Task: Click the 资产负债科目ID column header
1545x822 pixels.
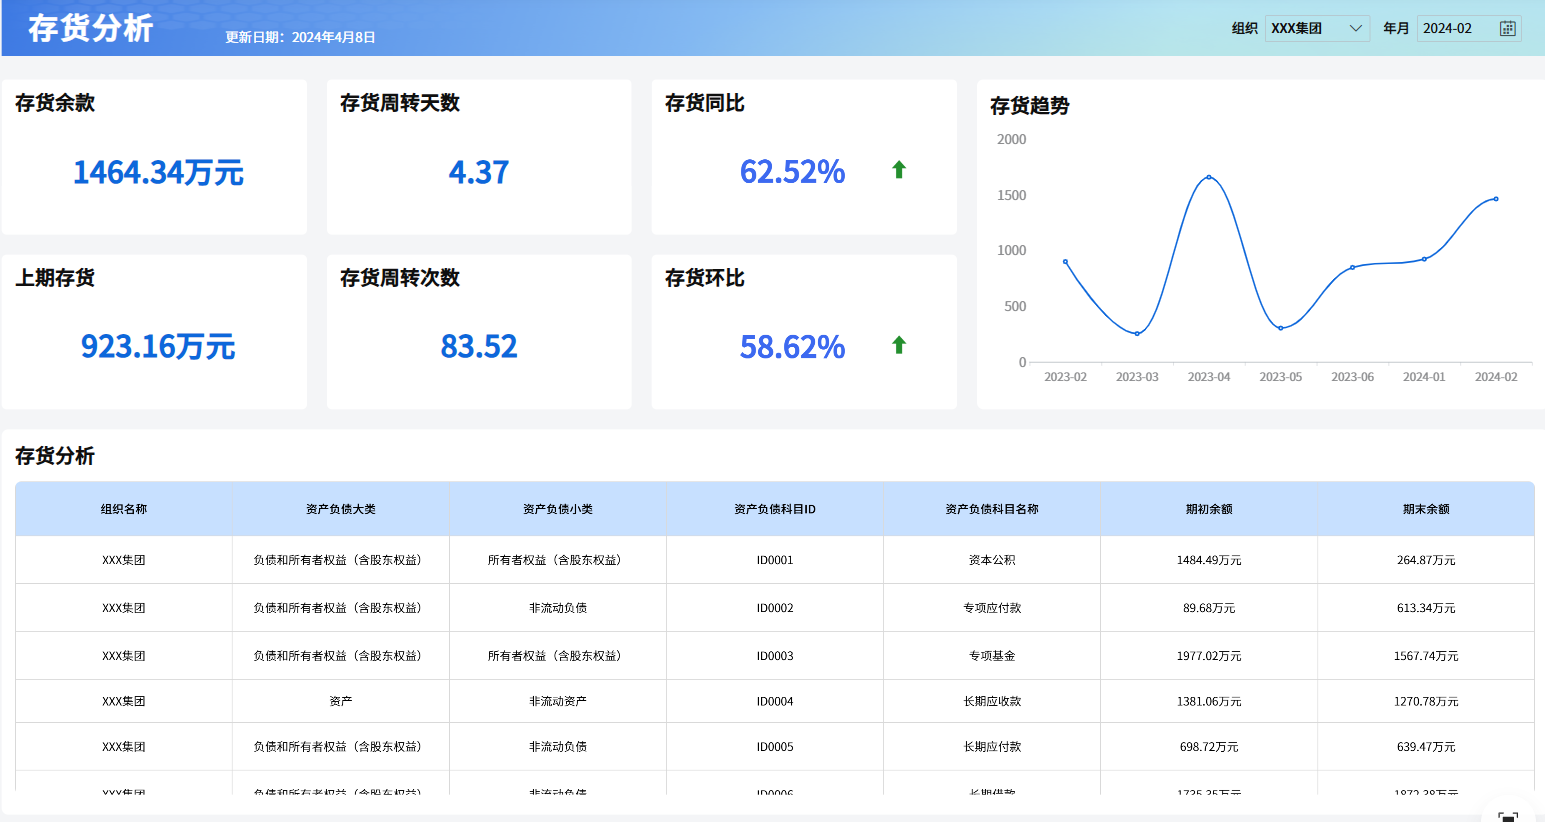Action: (x=775, y=509)
